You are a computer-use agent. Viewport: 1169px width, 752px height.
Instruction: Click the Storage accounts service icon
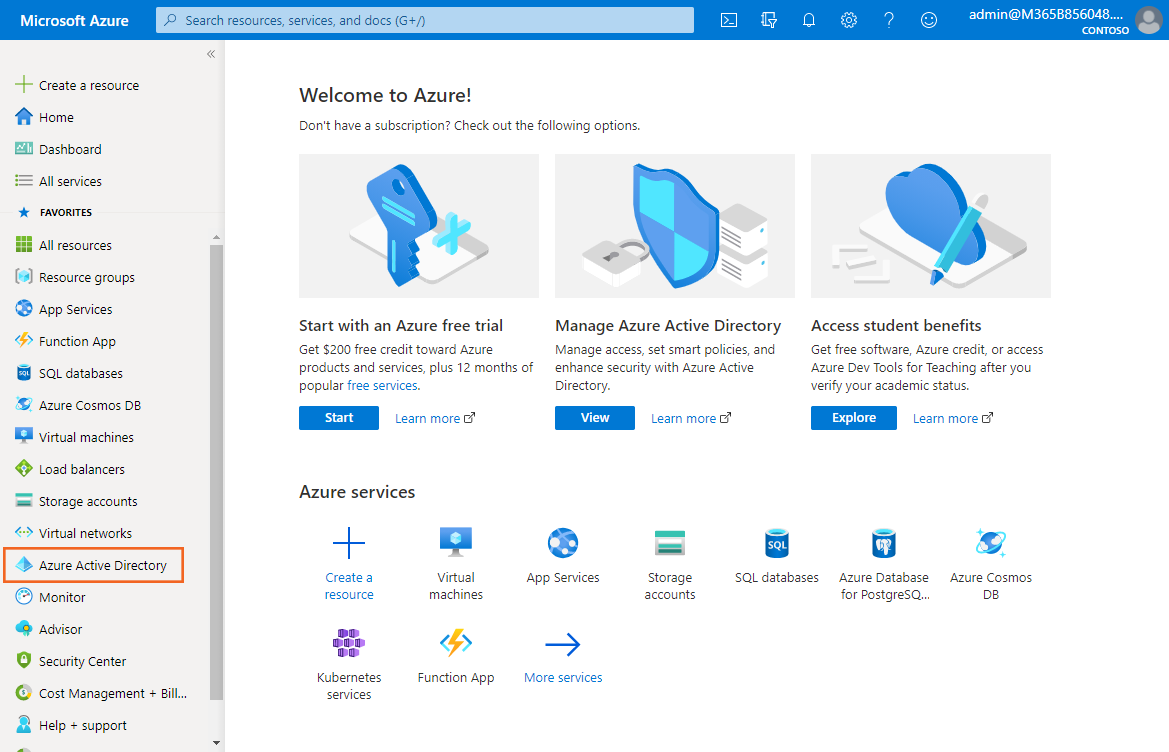(669, 543)
